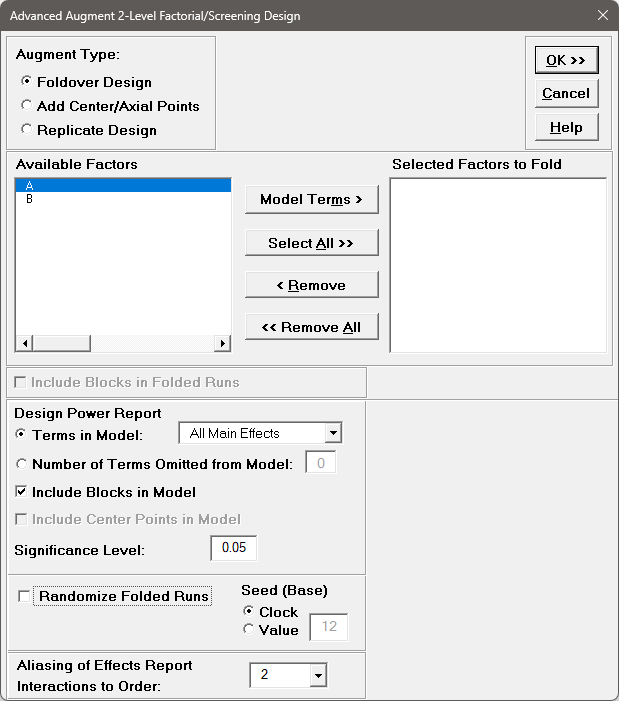Choose Add Center/Axial Points augment type
Image resolution: width=619 pixels, height=701 pixels.
pos(27,106)
